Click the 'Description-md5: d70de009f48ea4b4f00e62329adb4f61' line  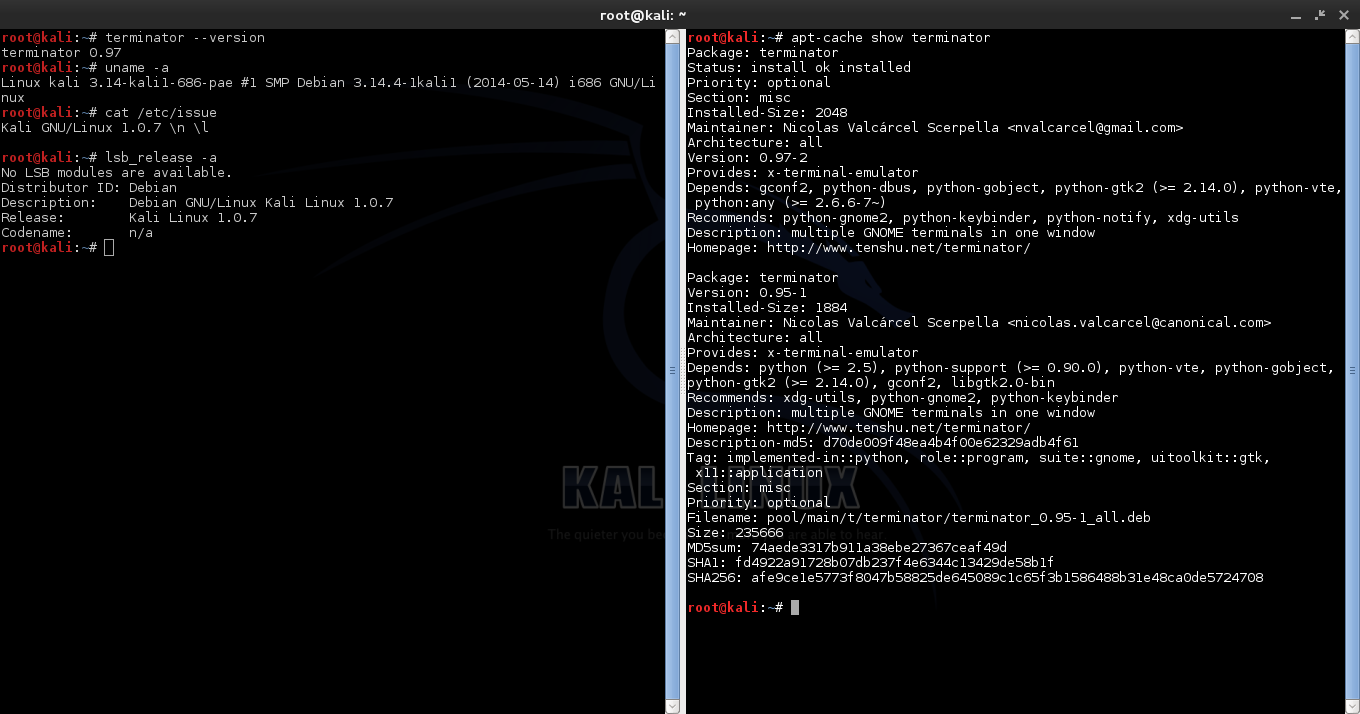coord(883,443)
